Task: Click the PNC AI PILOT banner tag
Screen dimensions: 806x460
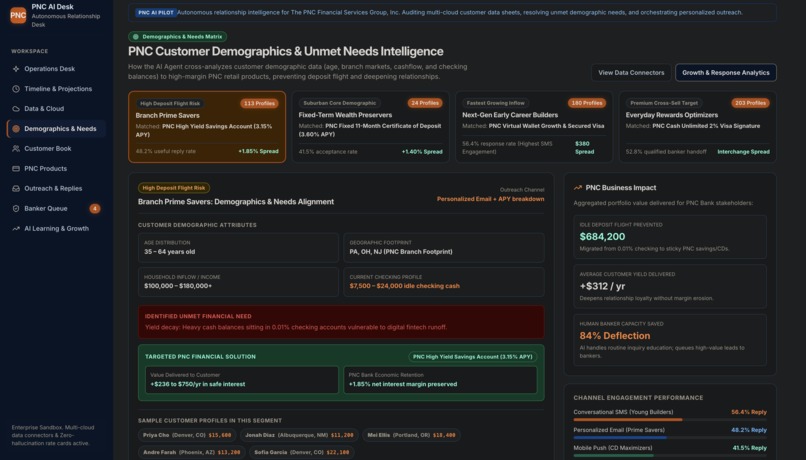Action: click(156, 13)
